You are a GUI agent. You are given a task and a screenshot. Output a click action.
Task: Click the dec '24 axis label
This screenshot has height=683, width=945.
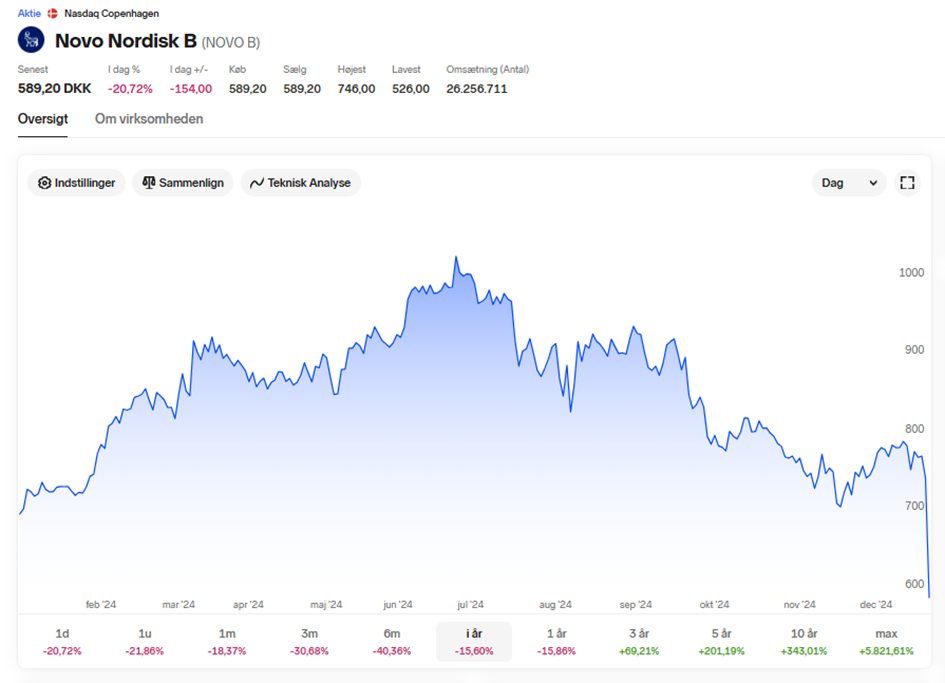click(x=876, y=604)
